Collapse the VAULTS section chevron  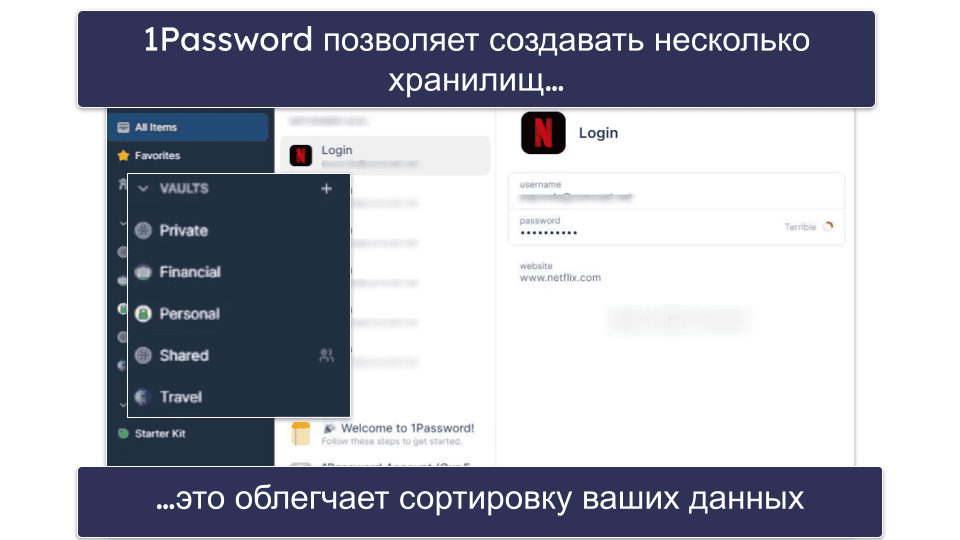point(143,189)
